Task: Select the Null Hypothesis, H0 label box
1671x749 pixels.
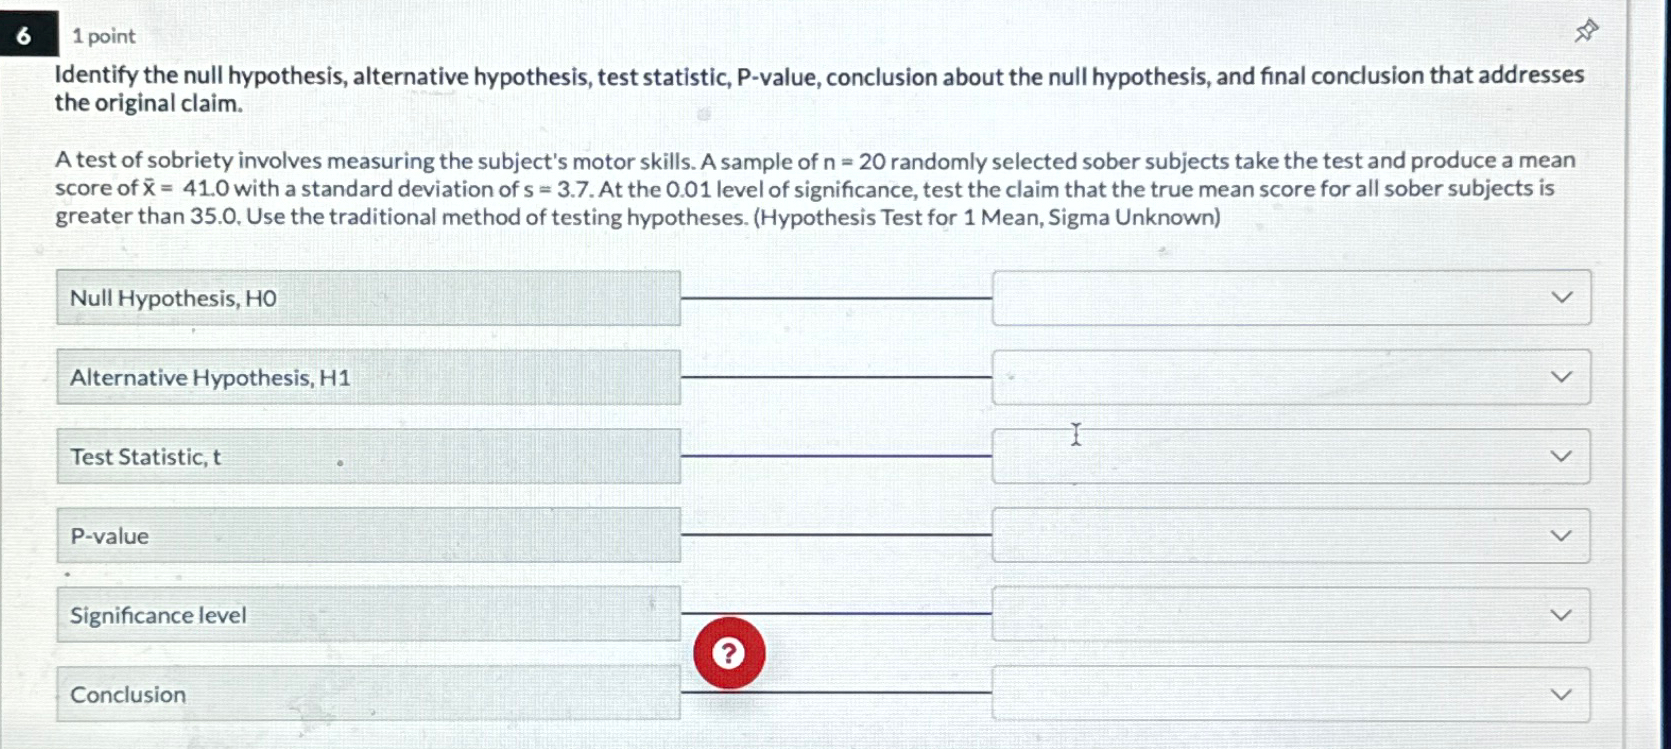Action: pos(368,296)
